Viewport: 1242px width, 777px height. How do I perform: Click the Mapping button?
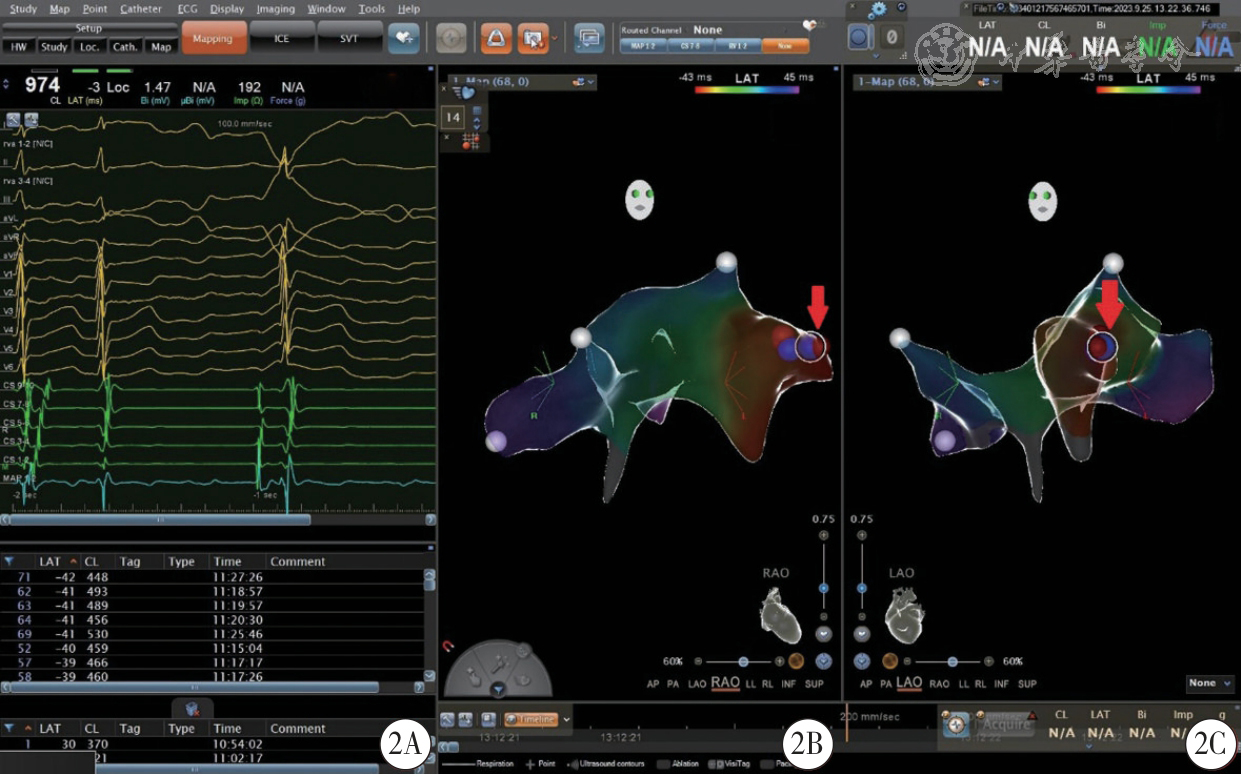click(x=211, y=39)
